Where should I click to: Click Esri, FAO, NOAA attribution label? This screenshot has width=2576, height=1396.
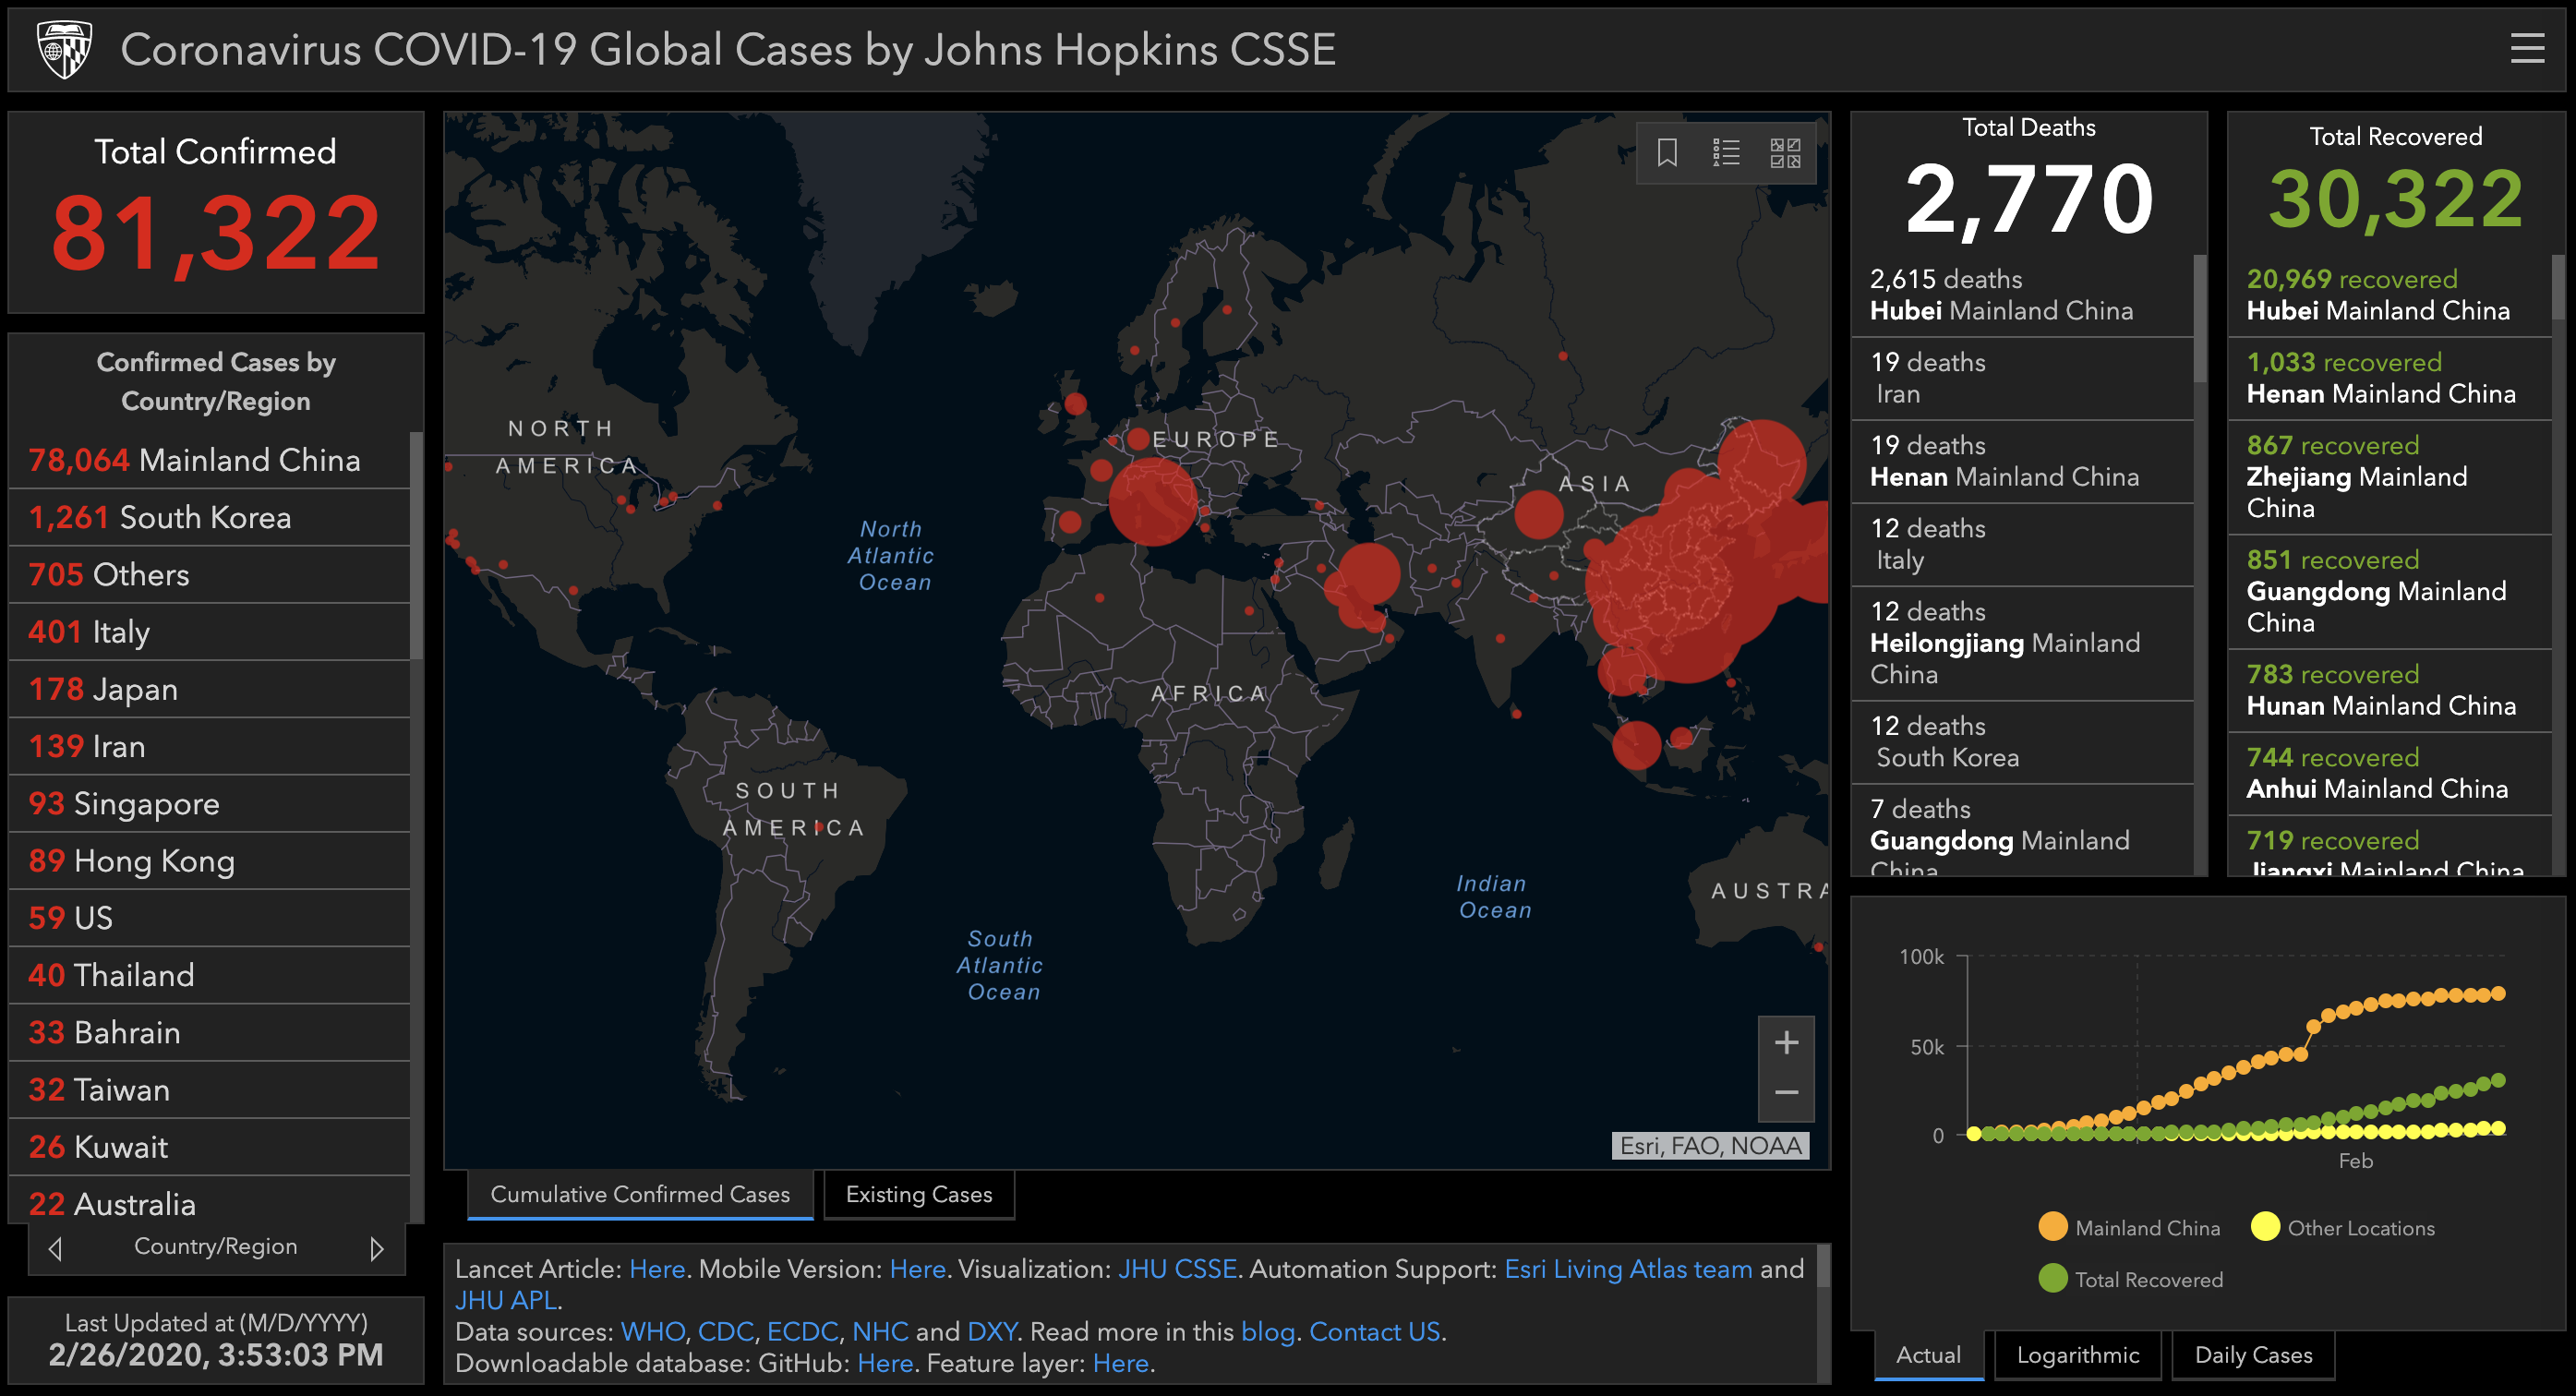(x=1710, y=1146)
